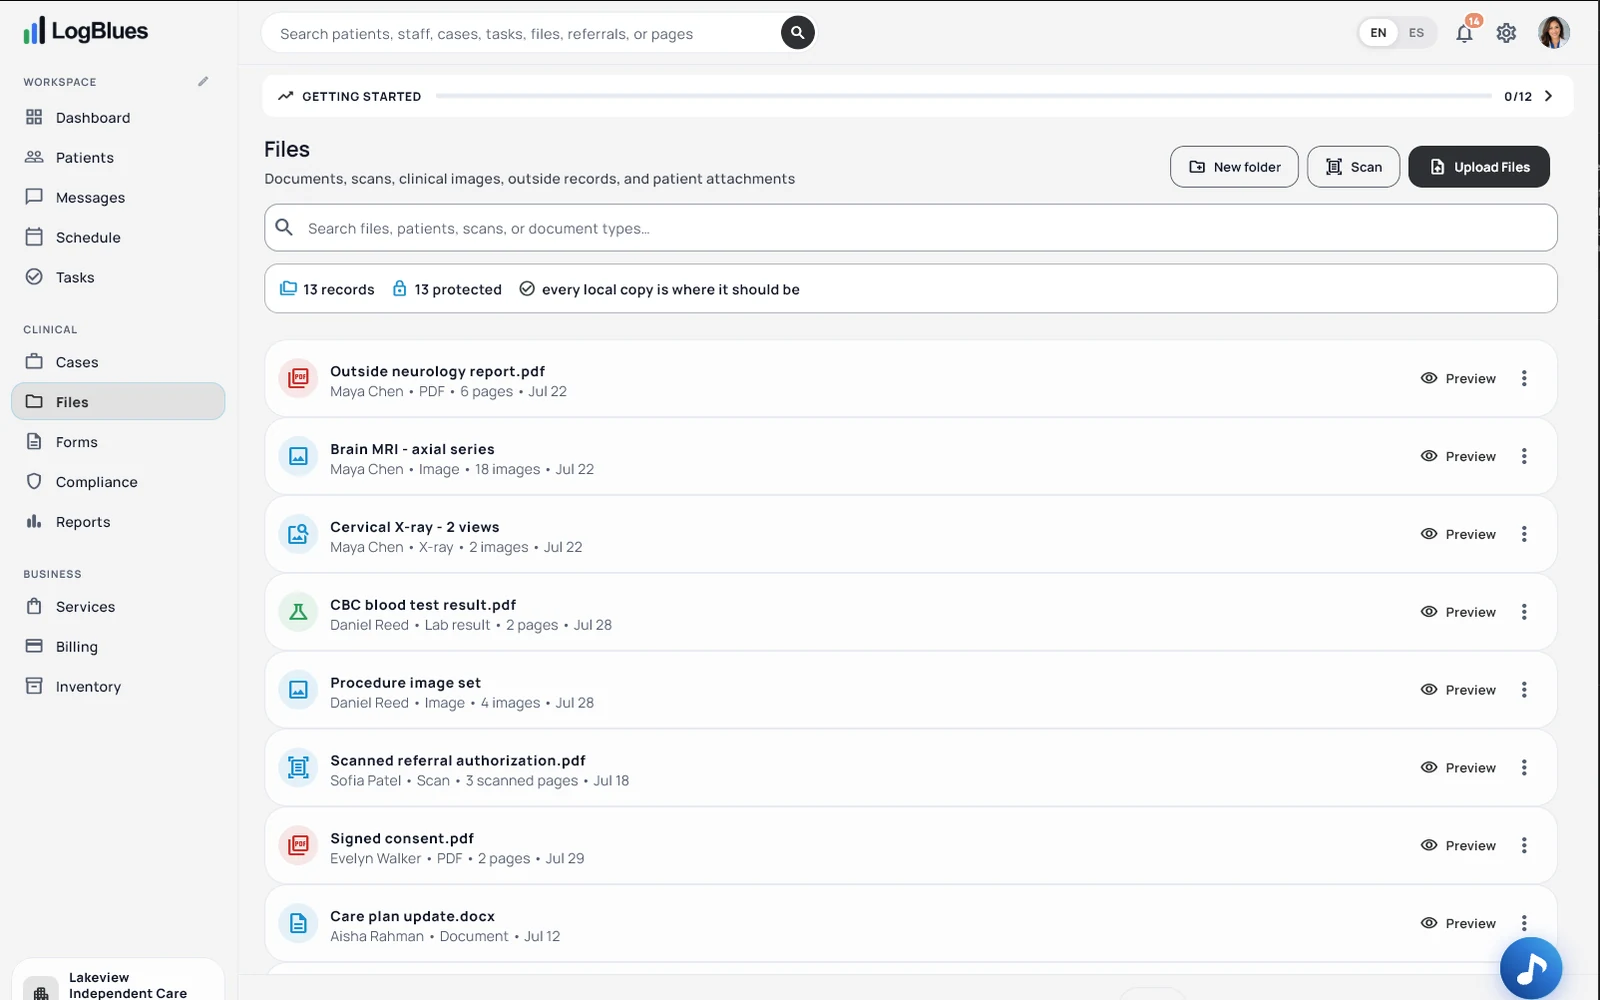Open more options for CBC blood test result
Screen dimensions: 1600x1000
tap(1524, 612)
